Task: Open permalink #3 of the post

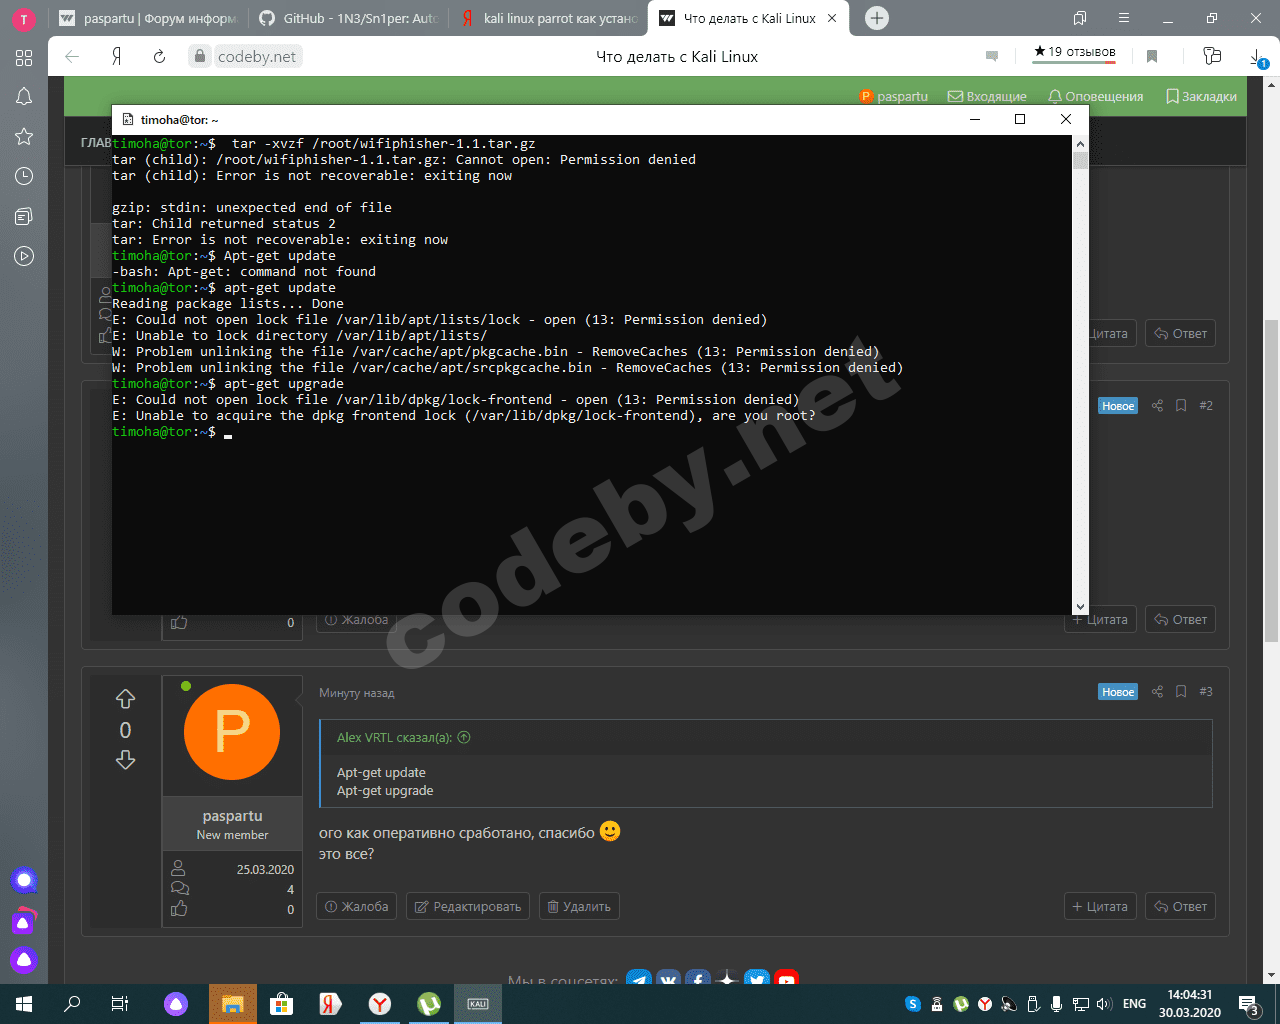Action: point(1206,692)
